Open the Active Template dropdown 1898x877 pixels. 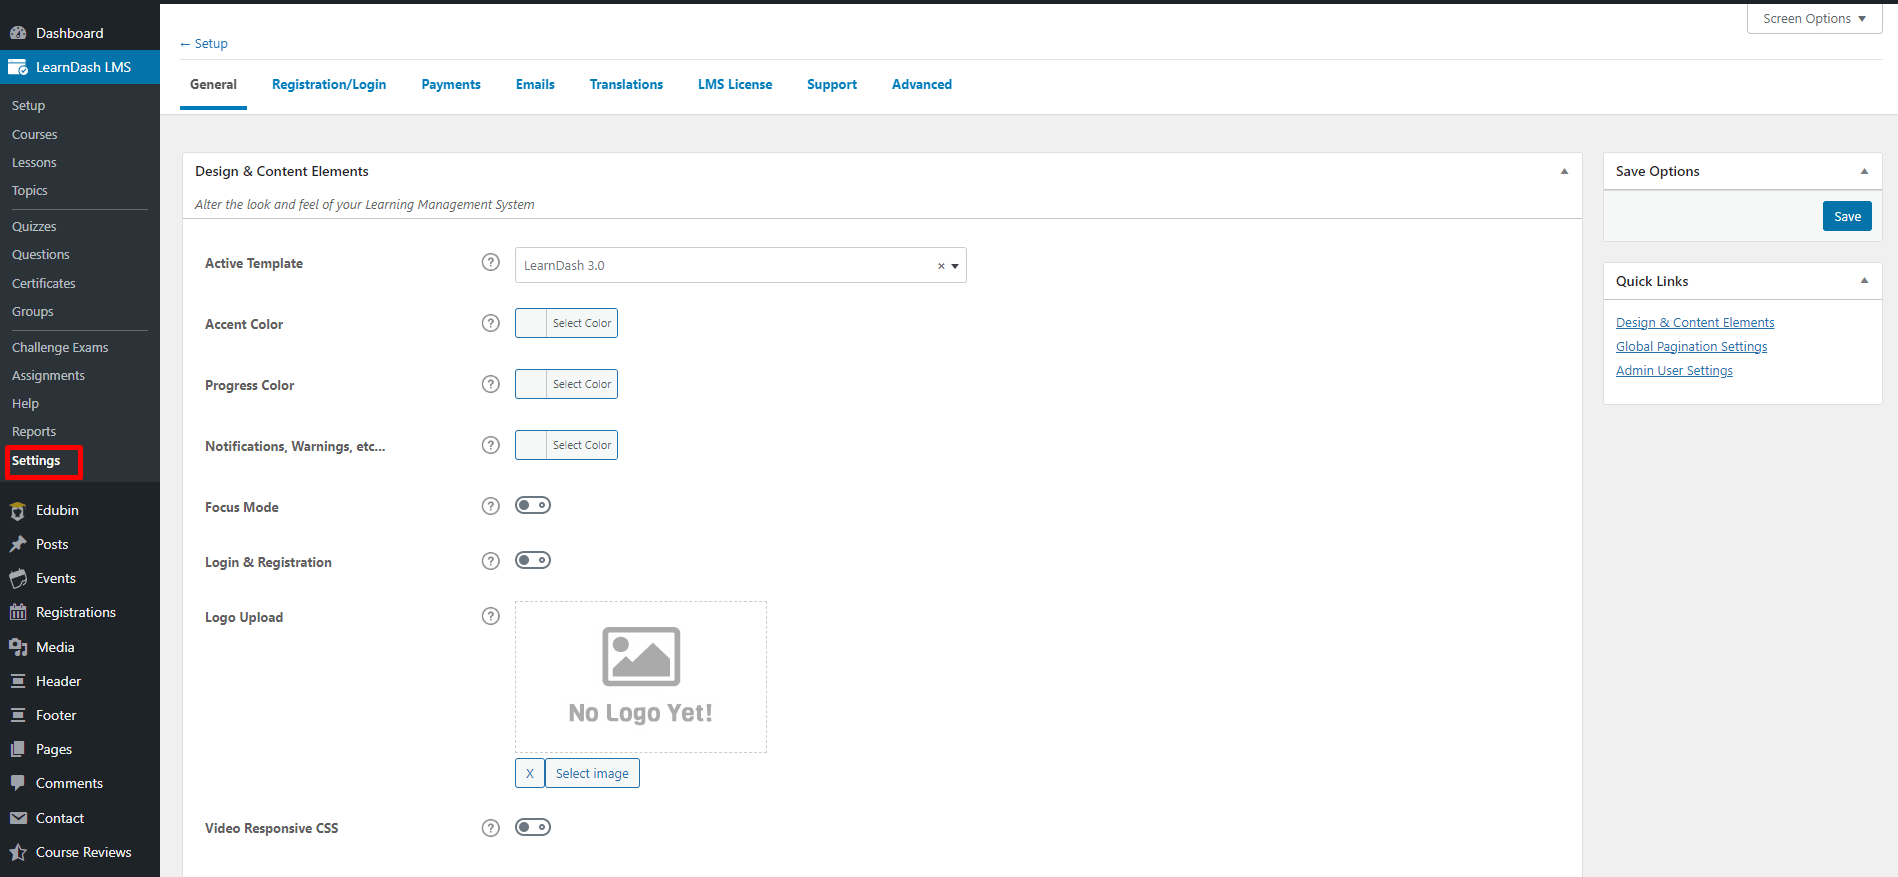click(740, 265)
